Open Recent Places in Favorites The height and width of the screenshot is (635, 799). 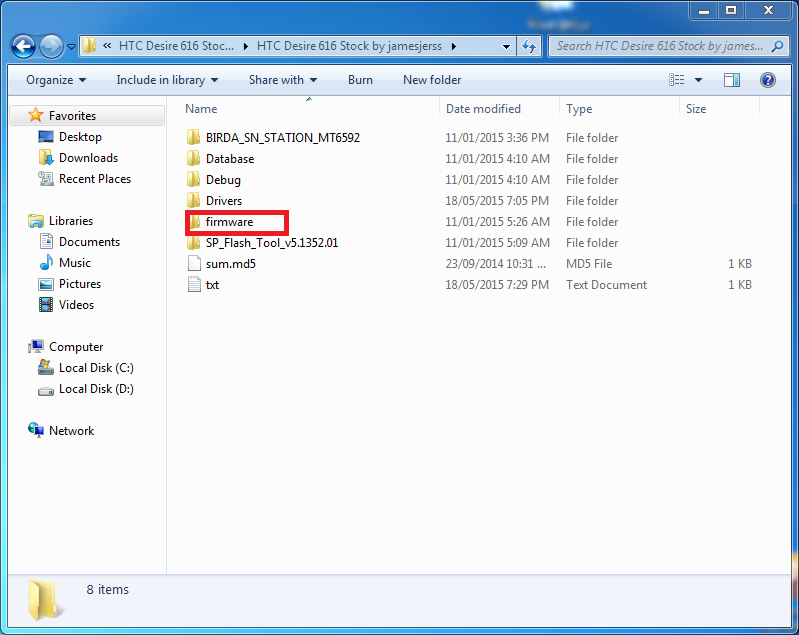[x=95, y=179]
